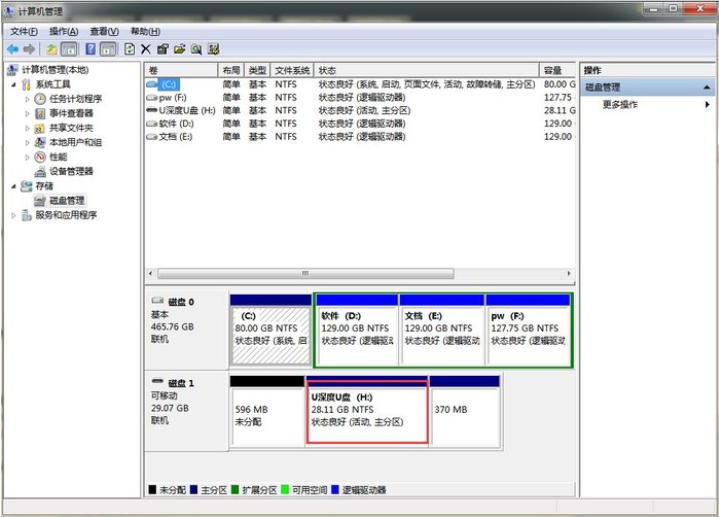
Task: Click the Back arrow in the toolbar
Action: (x=13, y=49)
